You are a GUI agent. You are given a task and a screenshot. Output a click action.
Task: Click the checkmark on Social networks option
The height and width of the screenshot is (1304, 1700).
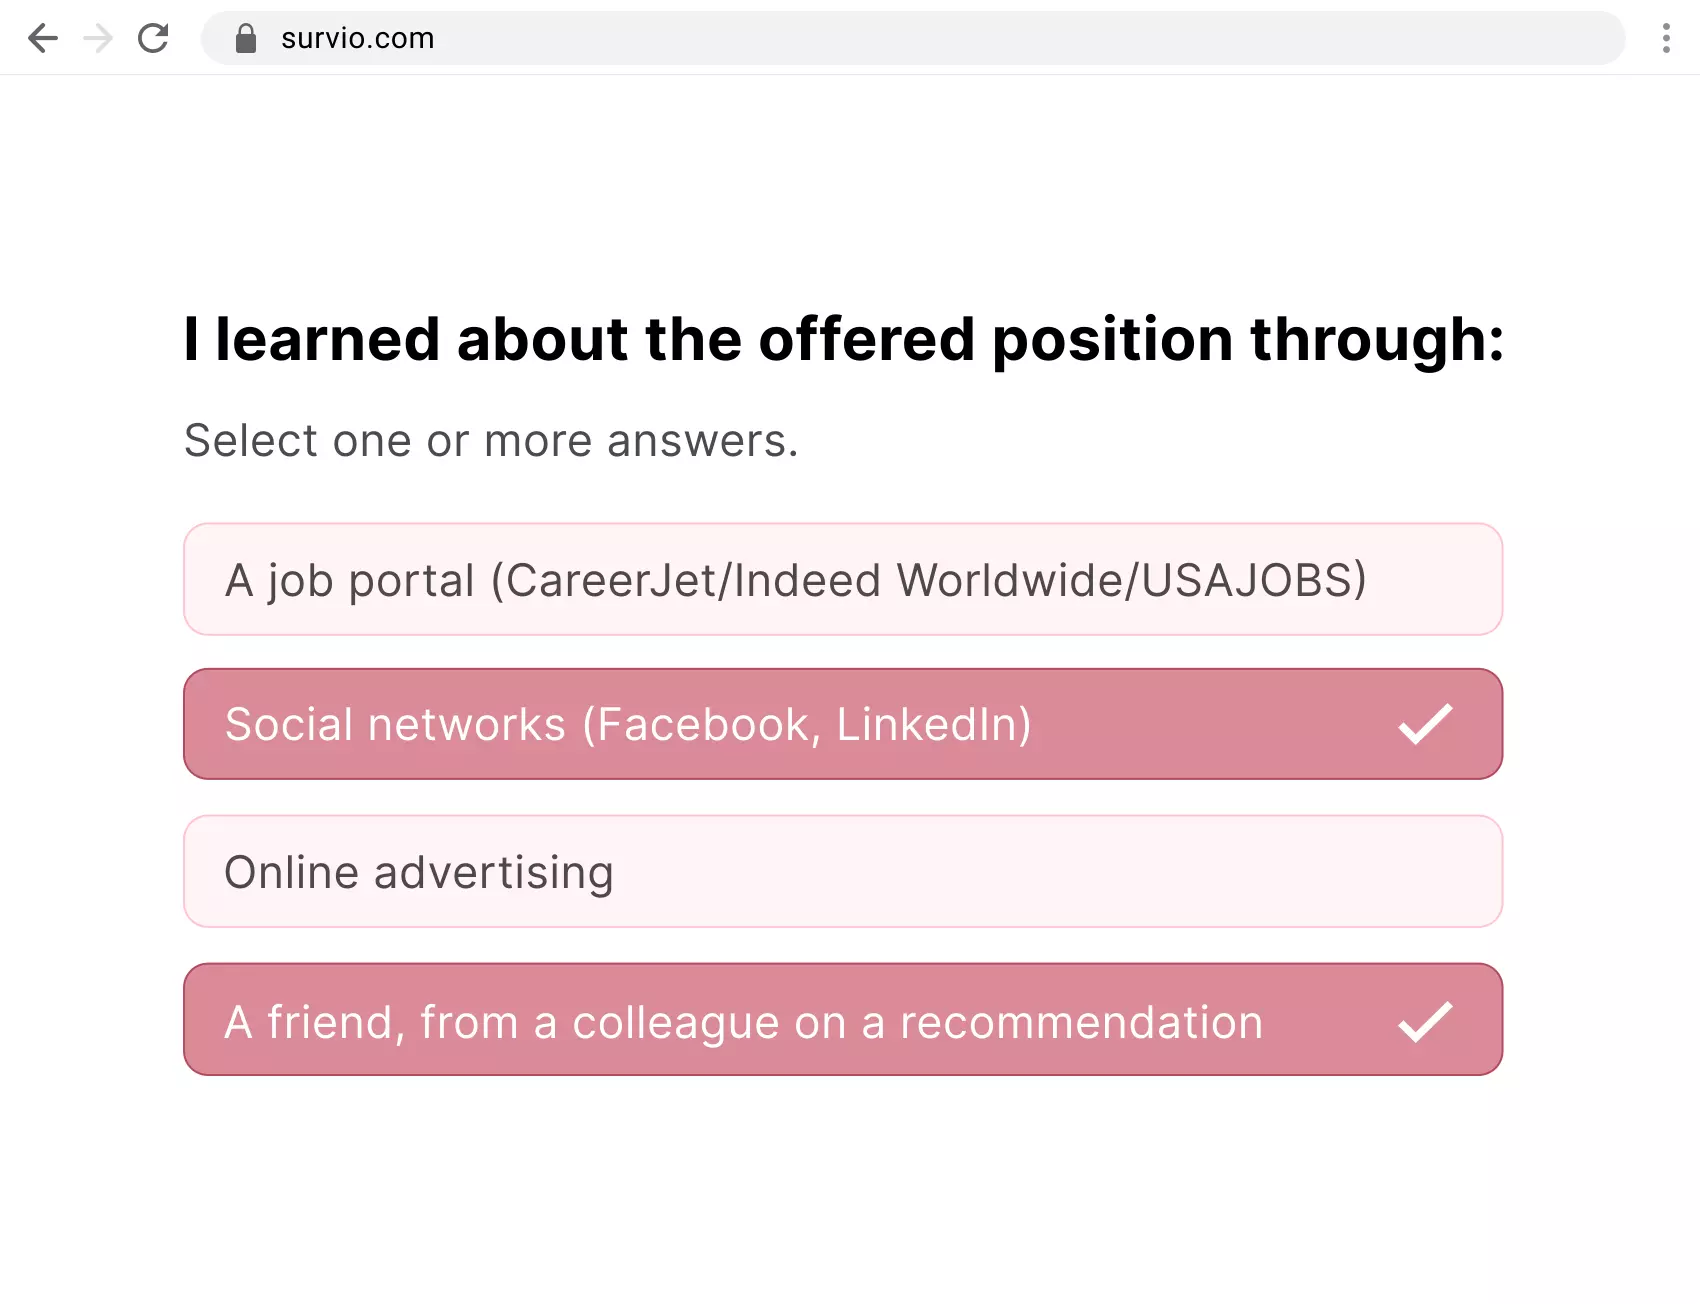tap(1424, 724)
